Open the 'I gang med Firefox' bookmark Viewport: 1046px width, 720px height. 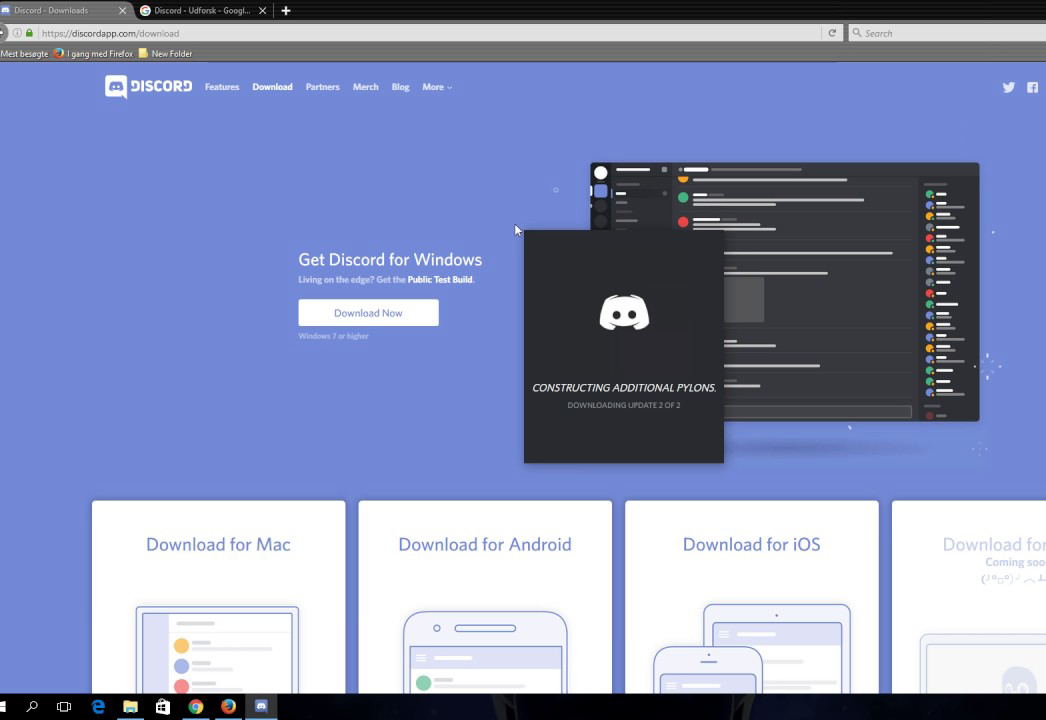click(93, 53)
